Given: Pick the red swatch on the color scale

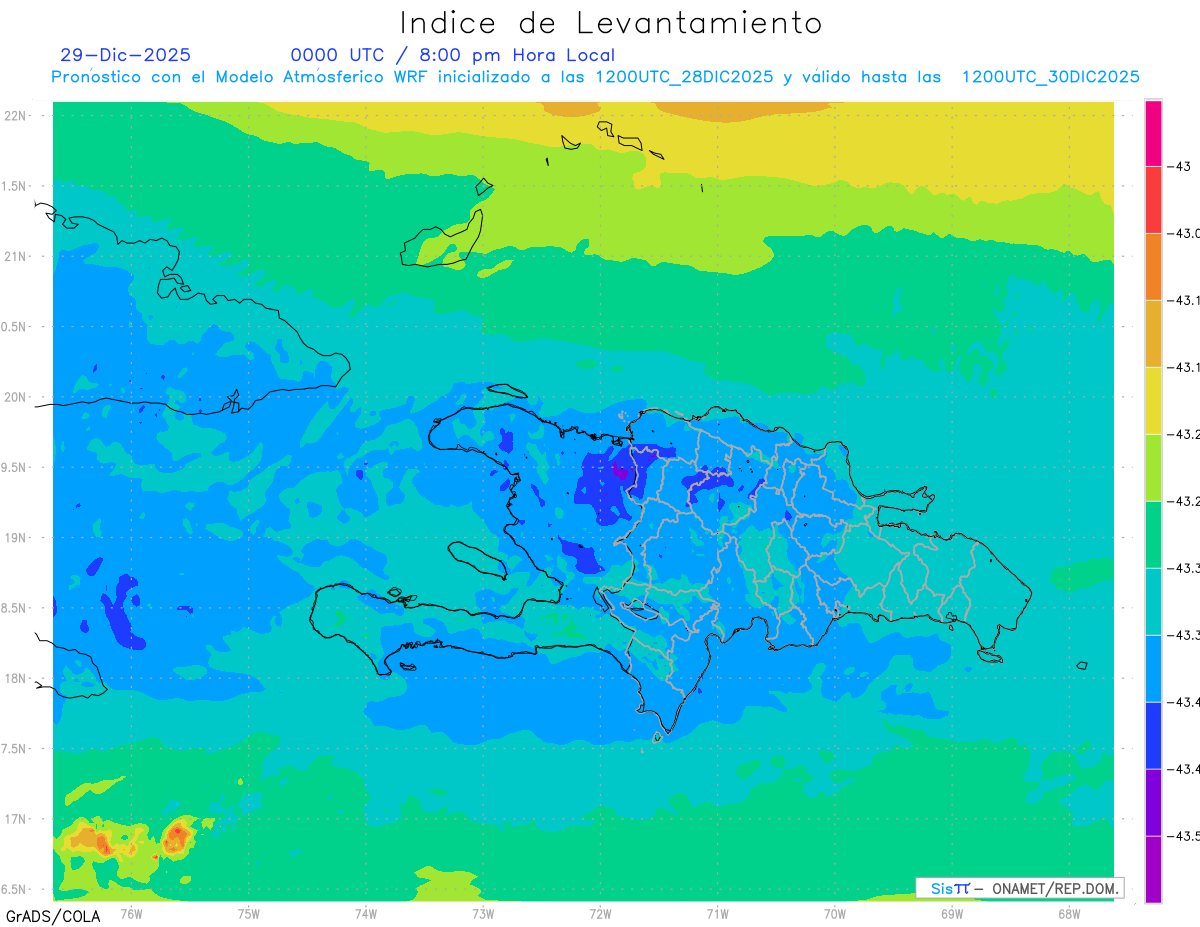Looking at the screenshot, I should (1153, 200).
